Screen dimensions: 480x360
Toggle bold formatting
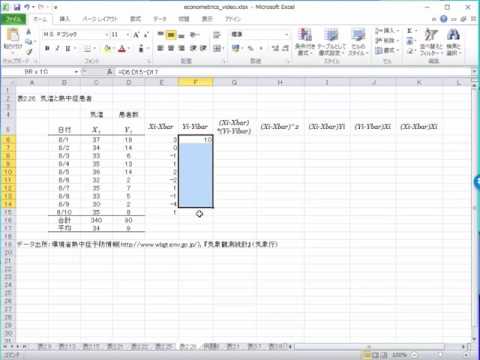coord(47,49)
